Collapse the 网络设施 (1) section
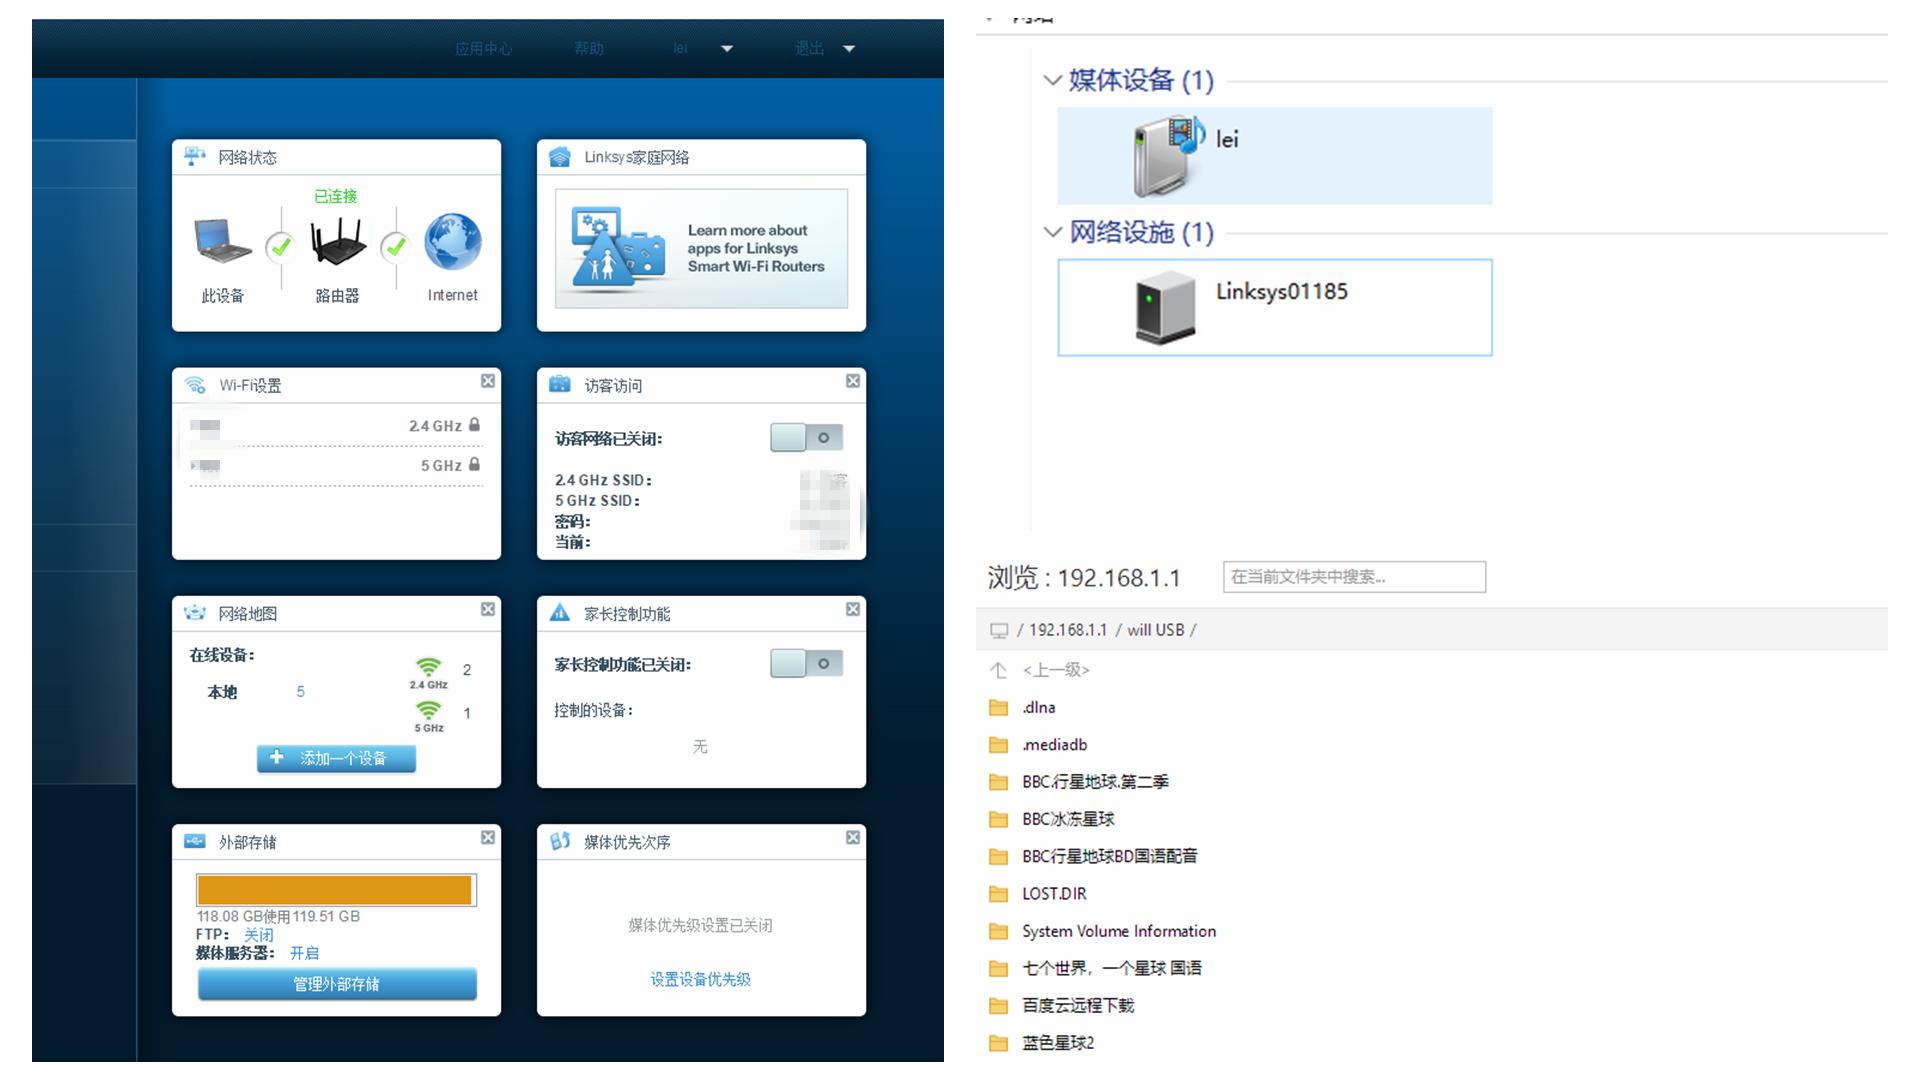The height and width of the screenshot is (1080, 1920). click(1052, 232)
